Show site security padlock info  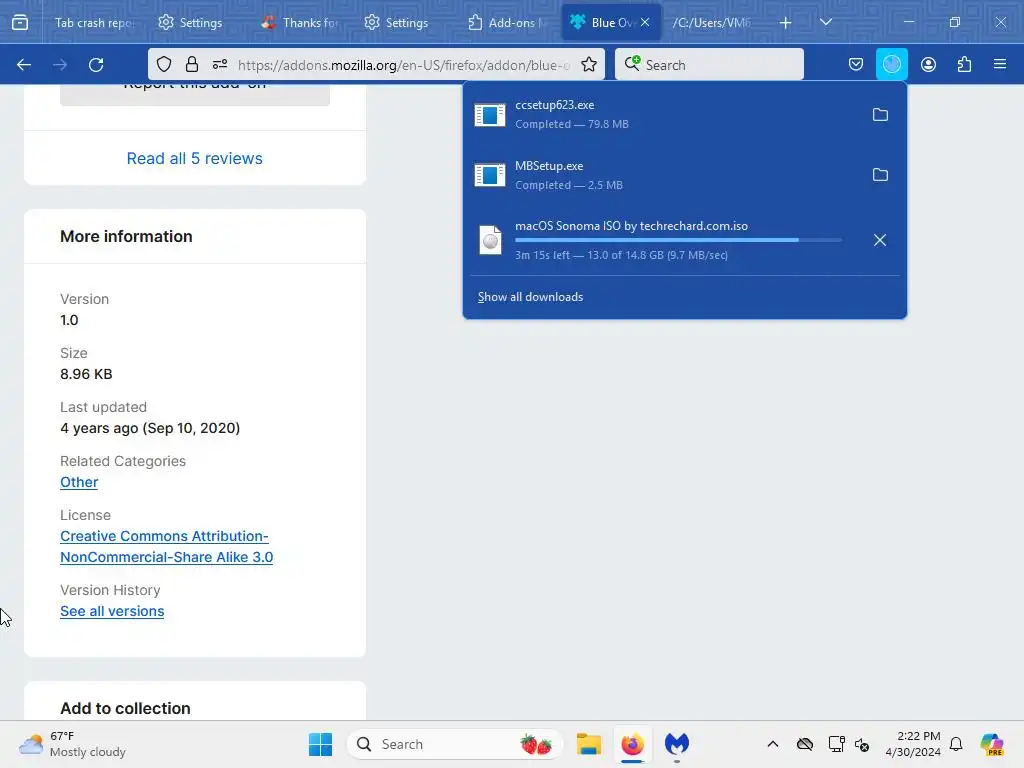pyautogui.click(x=191, y=64)
